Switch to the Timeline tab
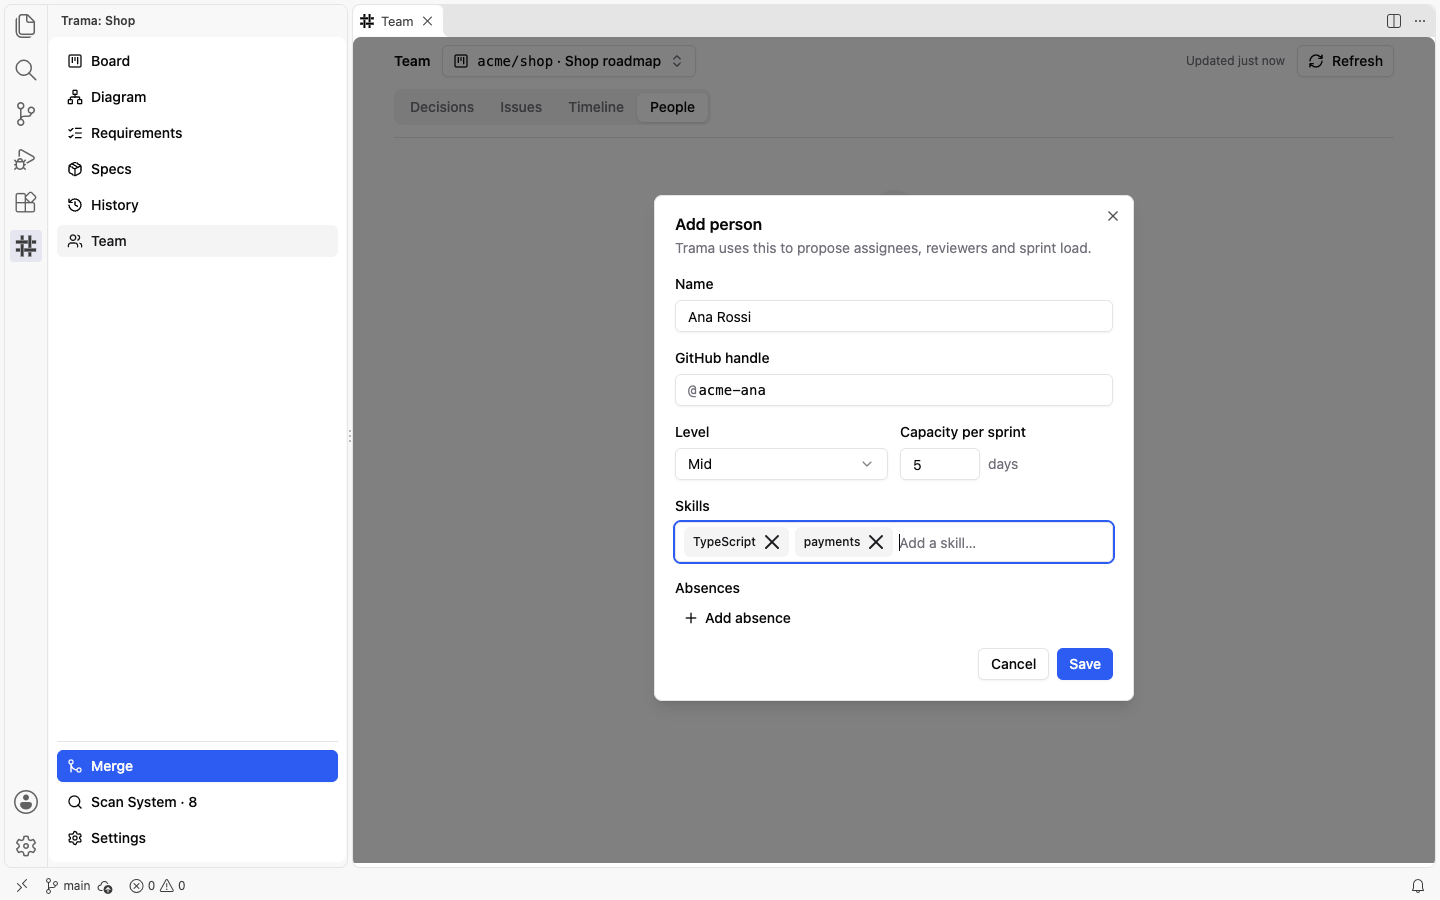Screen dimensions: 1440x900 point(596,107)
